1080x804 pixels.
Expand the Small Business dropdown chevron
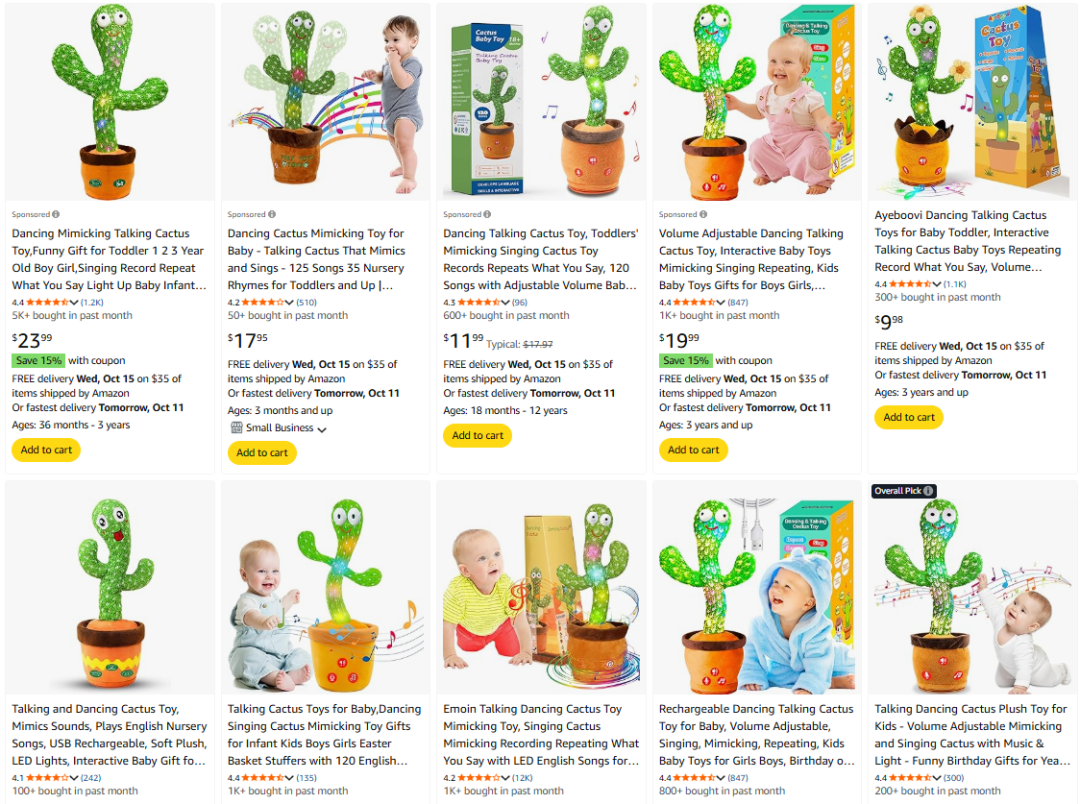coord(322,429)
